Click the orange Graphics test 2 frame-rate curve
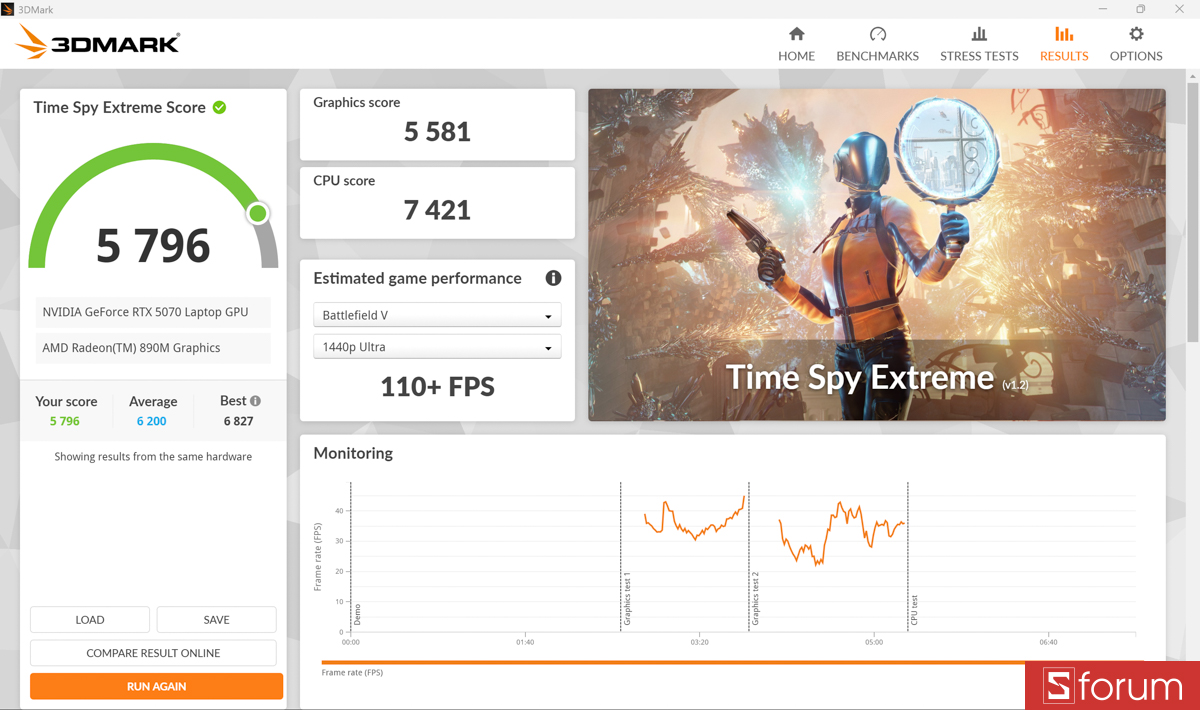Screen dimensions: 1200x710 pos(842,532)
